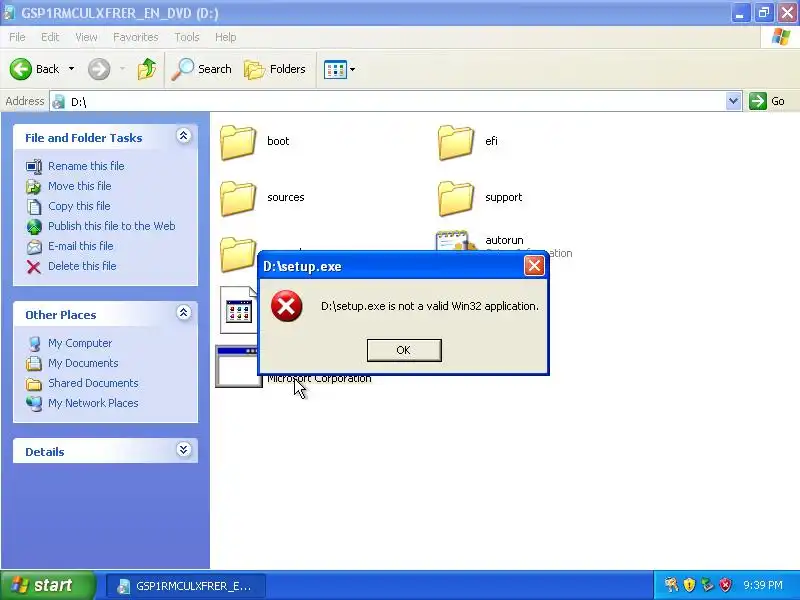The width and height of the screenshot is (800, 600).
Task: Expand the Details panel
Action: [x=184, y=449]
